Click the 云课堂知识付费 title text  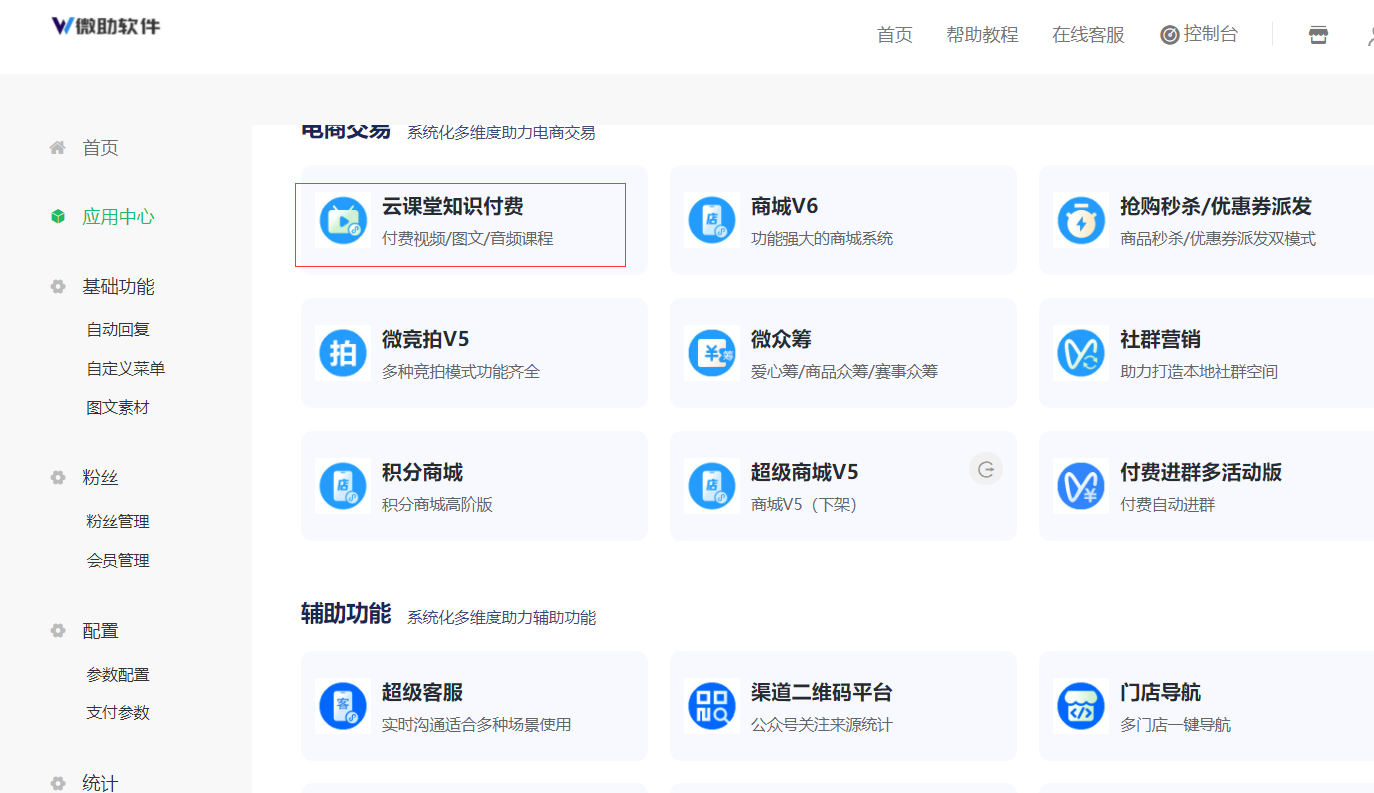(452, 207)
